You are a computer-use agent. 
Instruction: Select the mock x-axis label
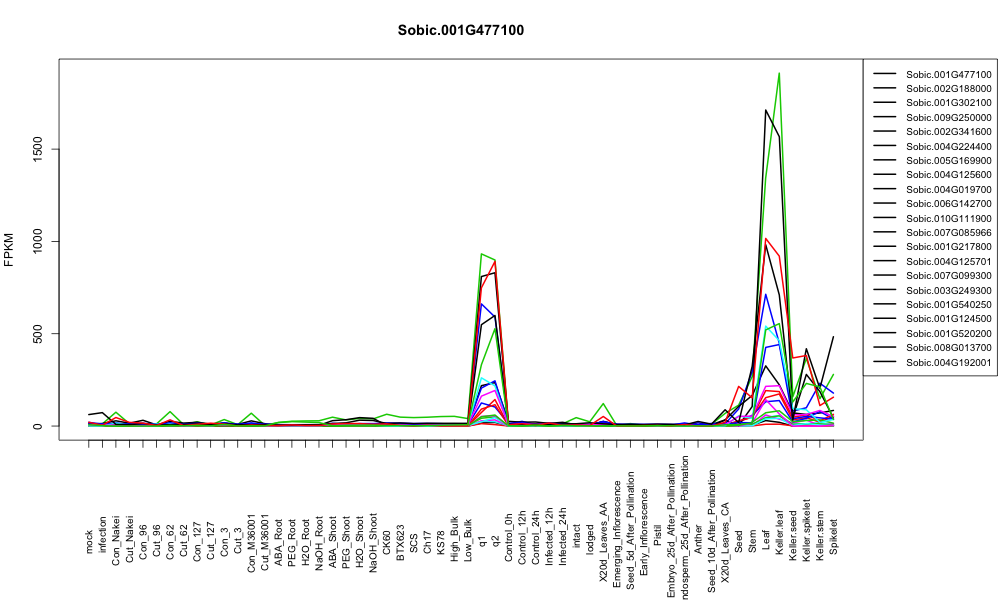pos(89,542)
